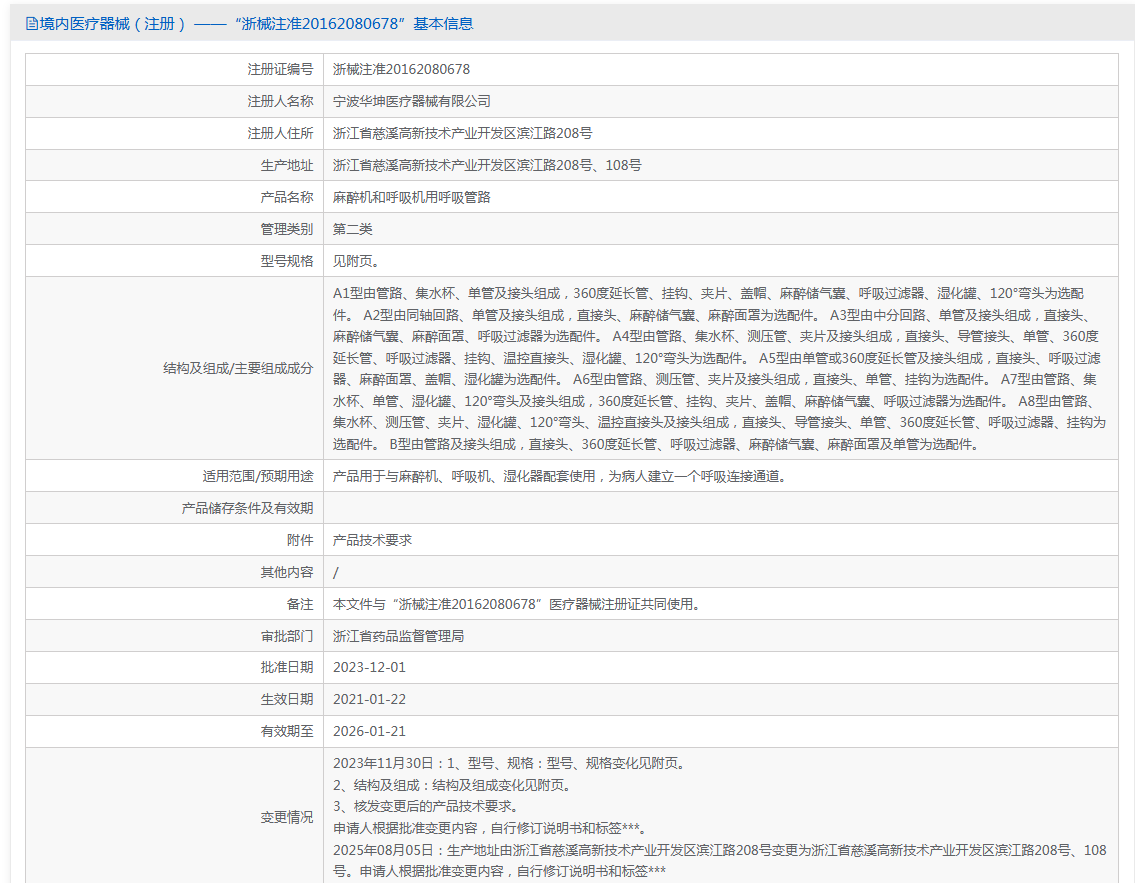
Task: Click the line 3、核发变更后的产品技术要求。
Action: pos(426,806)
